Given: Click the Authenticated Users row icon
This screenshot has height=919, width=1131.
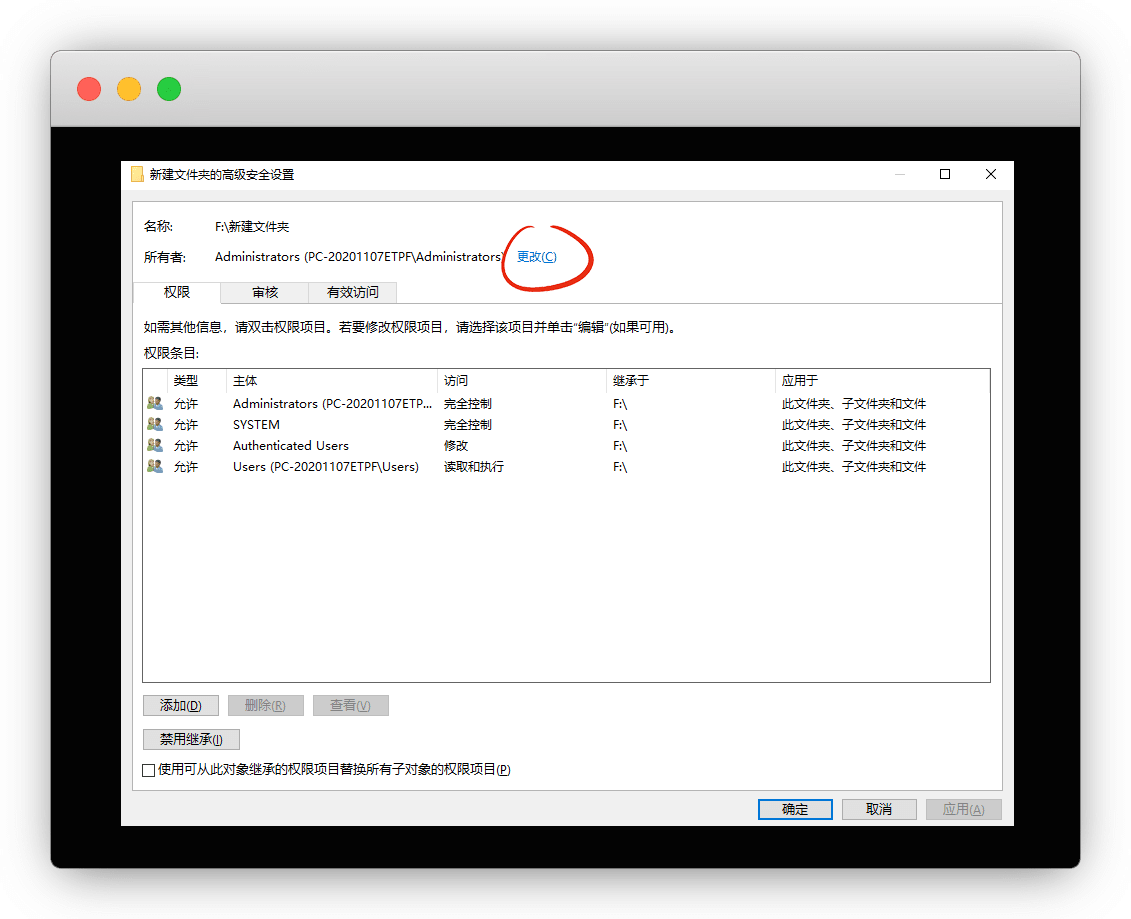Looking at the screenshot, I should coord(154,446).
